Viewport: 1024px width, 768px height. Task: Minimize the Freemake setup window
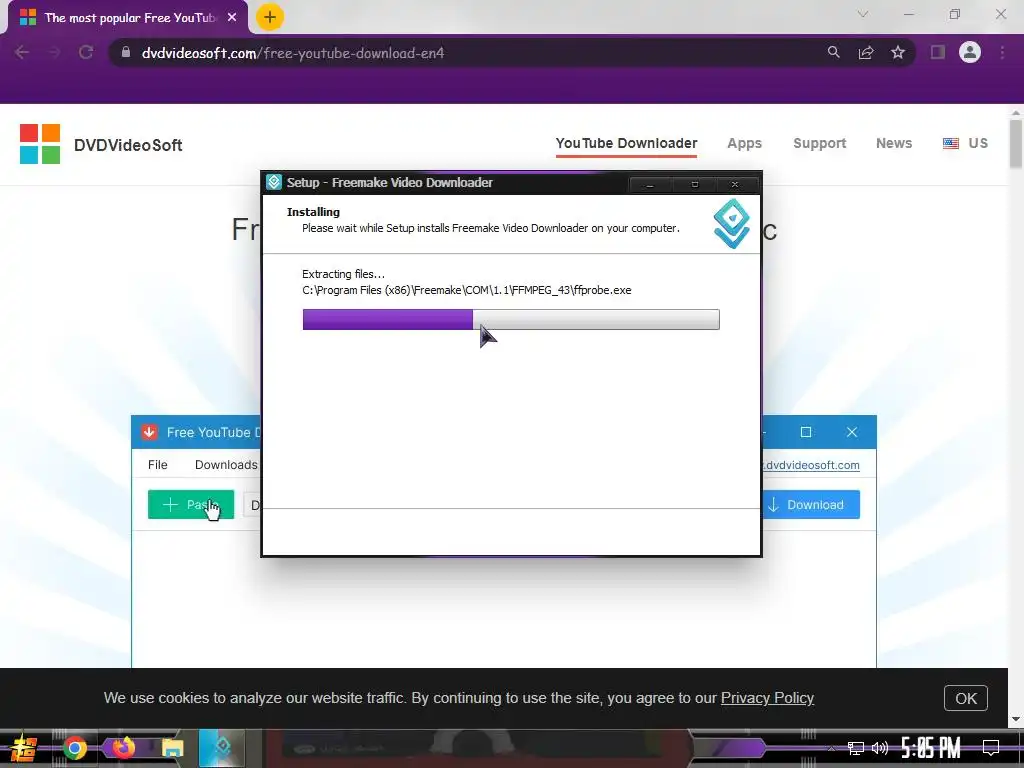649,185
